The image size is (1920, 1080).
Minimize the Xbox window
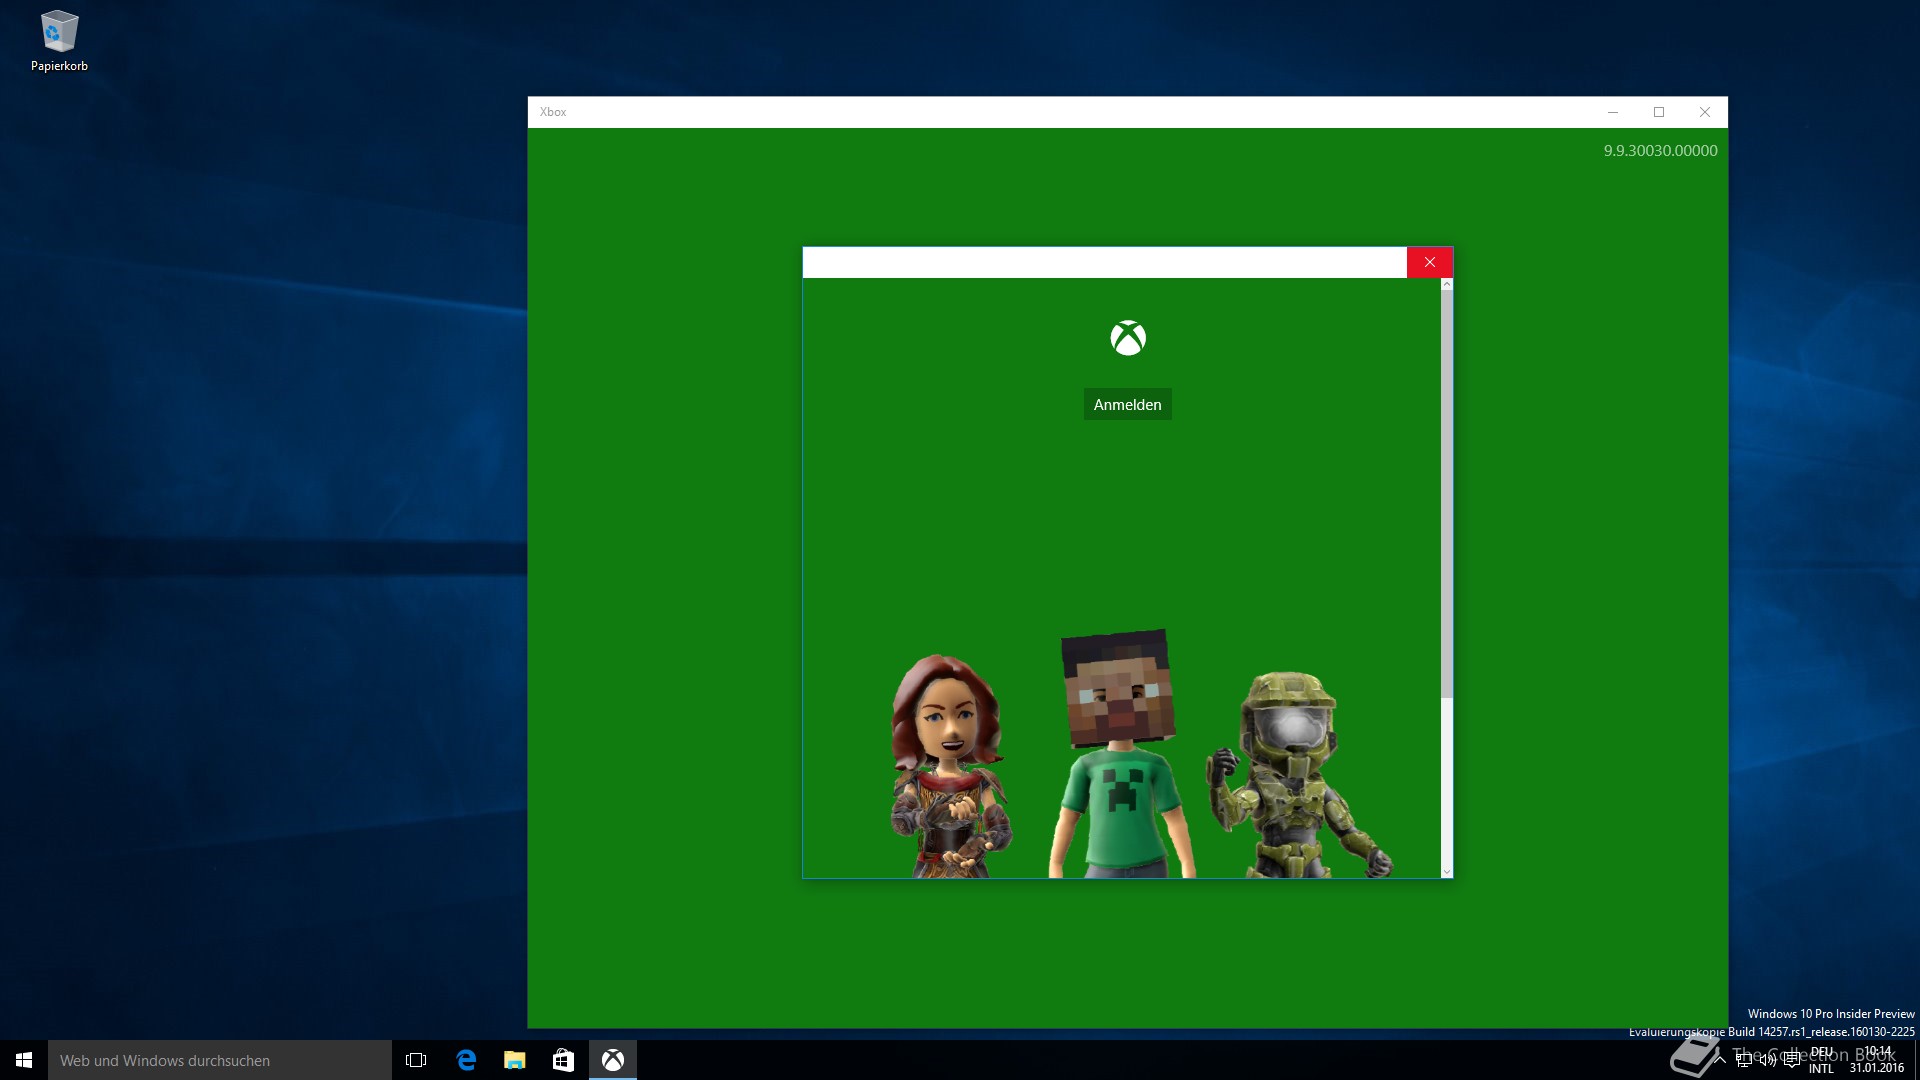click(1613, 112)
